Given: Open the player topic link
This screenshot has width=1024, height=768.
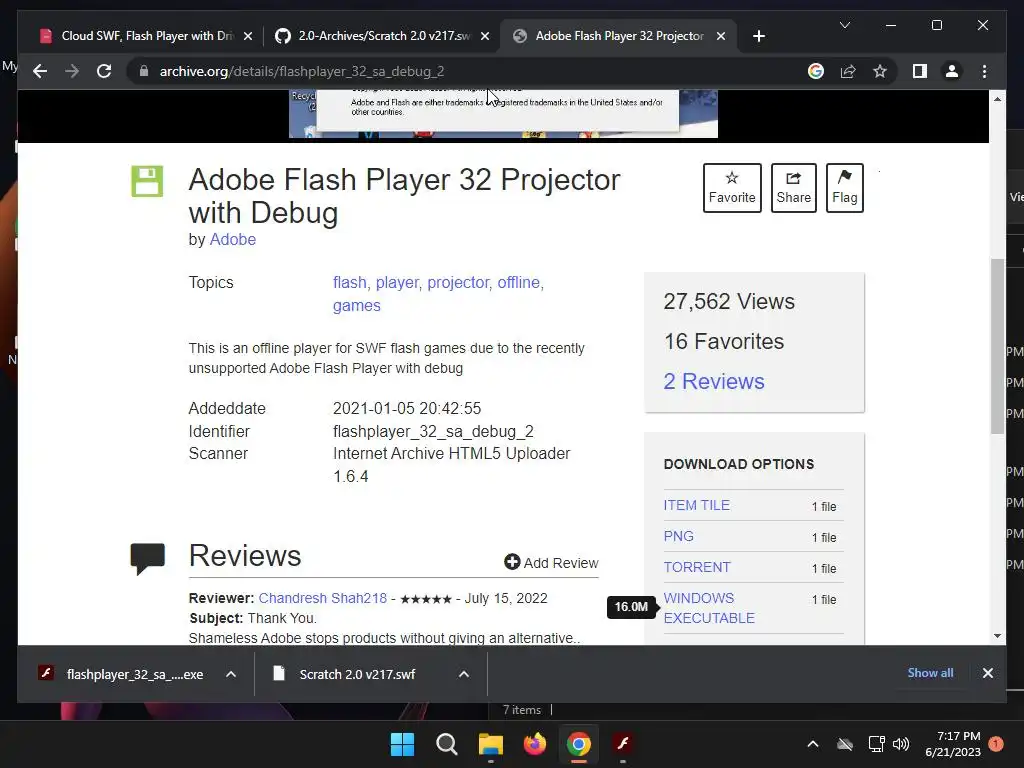Looking at the screenshot, I should click(397, 282).
